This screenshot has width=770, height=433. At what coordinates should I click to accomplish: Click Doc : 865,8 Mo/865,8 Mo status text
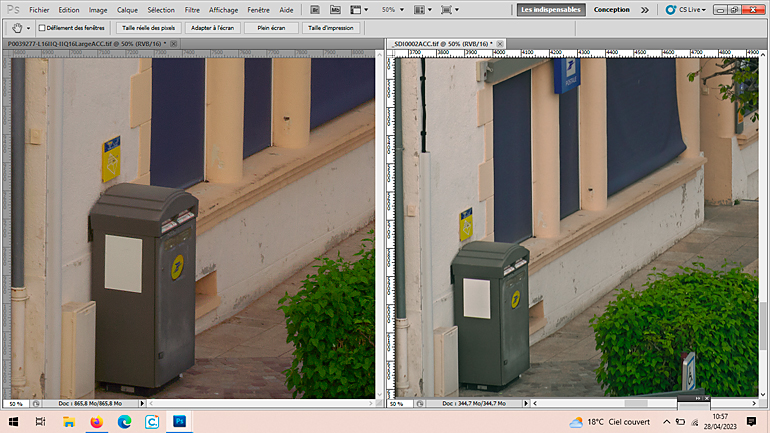(x=90, y=404)
